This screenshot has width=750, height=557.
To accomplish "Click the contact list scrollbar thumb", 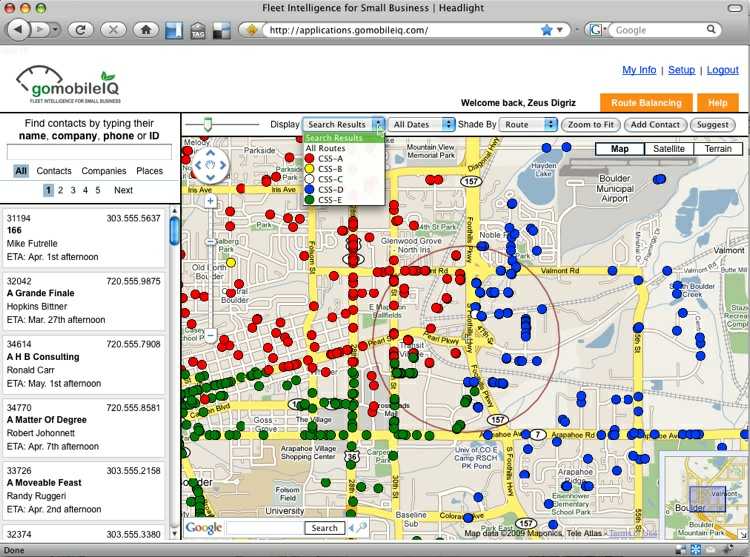I will [175, 230].
